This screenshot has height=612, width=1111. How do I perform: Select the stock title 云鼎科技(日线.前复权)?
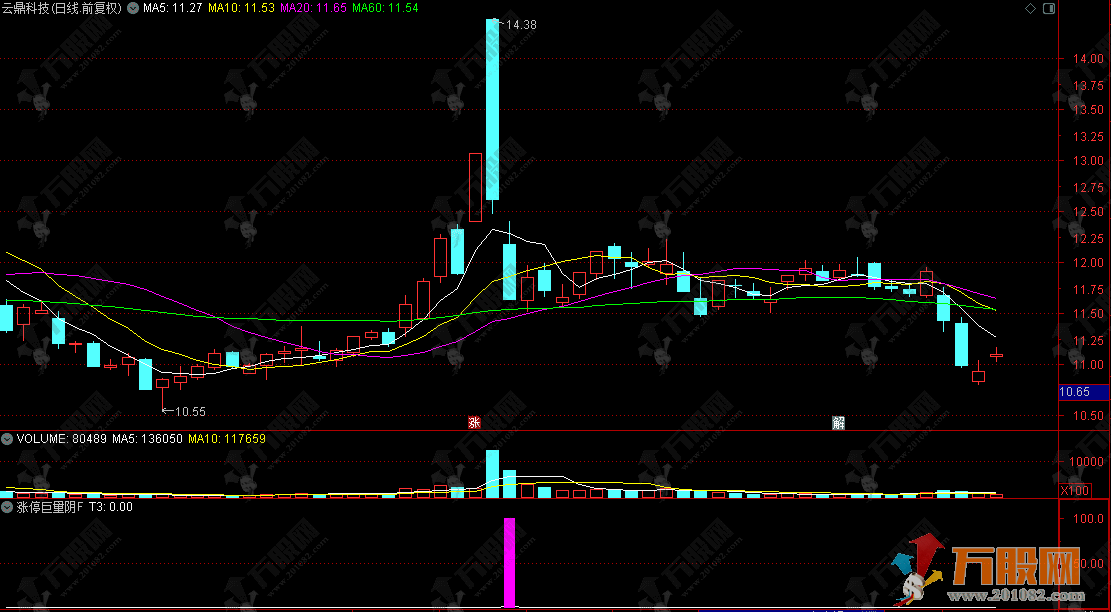pos(62,8)
